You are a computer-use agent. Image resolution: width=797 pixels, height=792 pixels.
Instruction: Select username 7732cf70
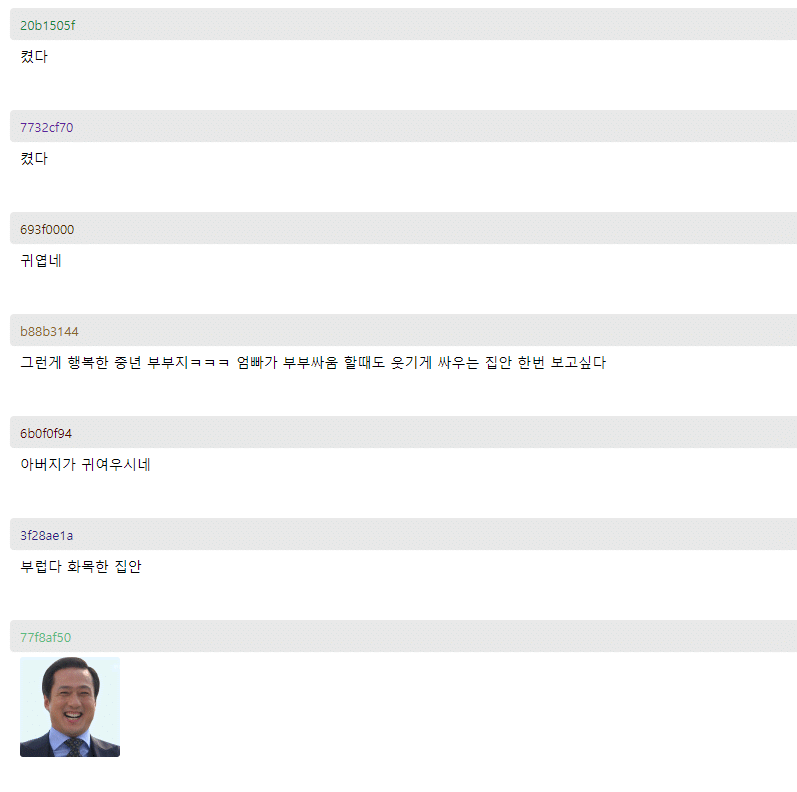tap(46, 128)
